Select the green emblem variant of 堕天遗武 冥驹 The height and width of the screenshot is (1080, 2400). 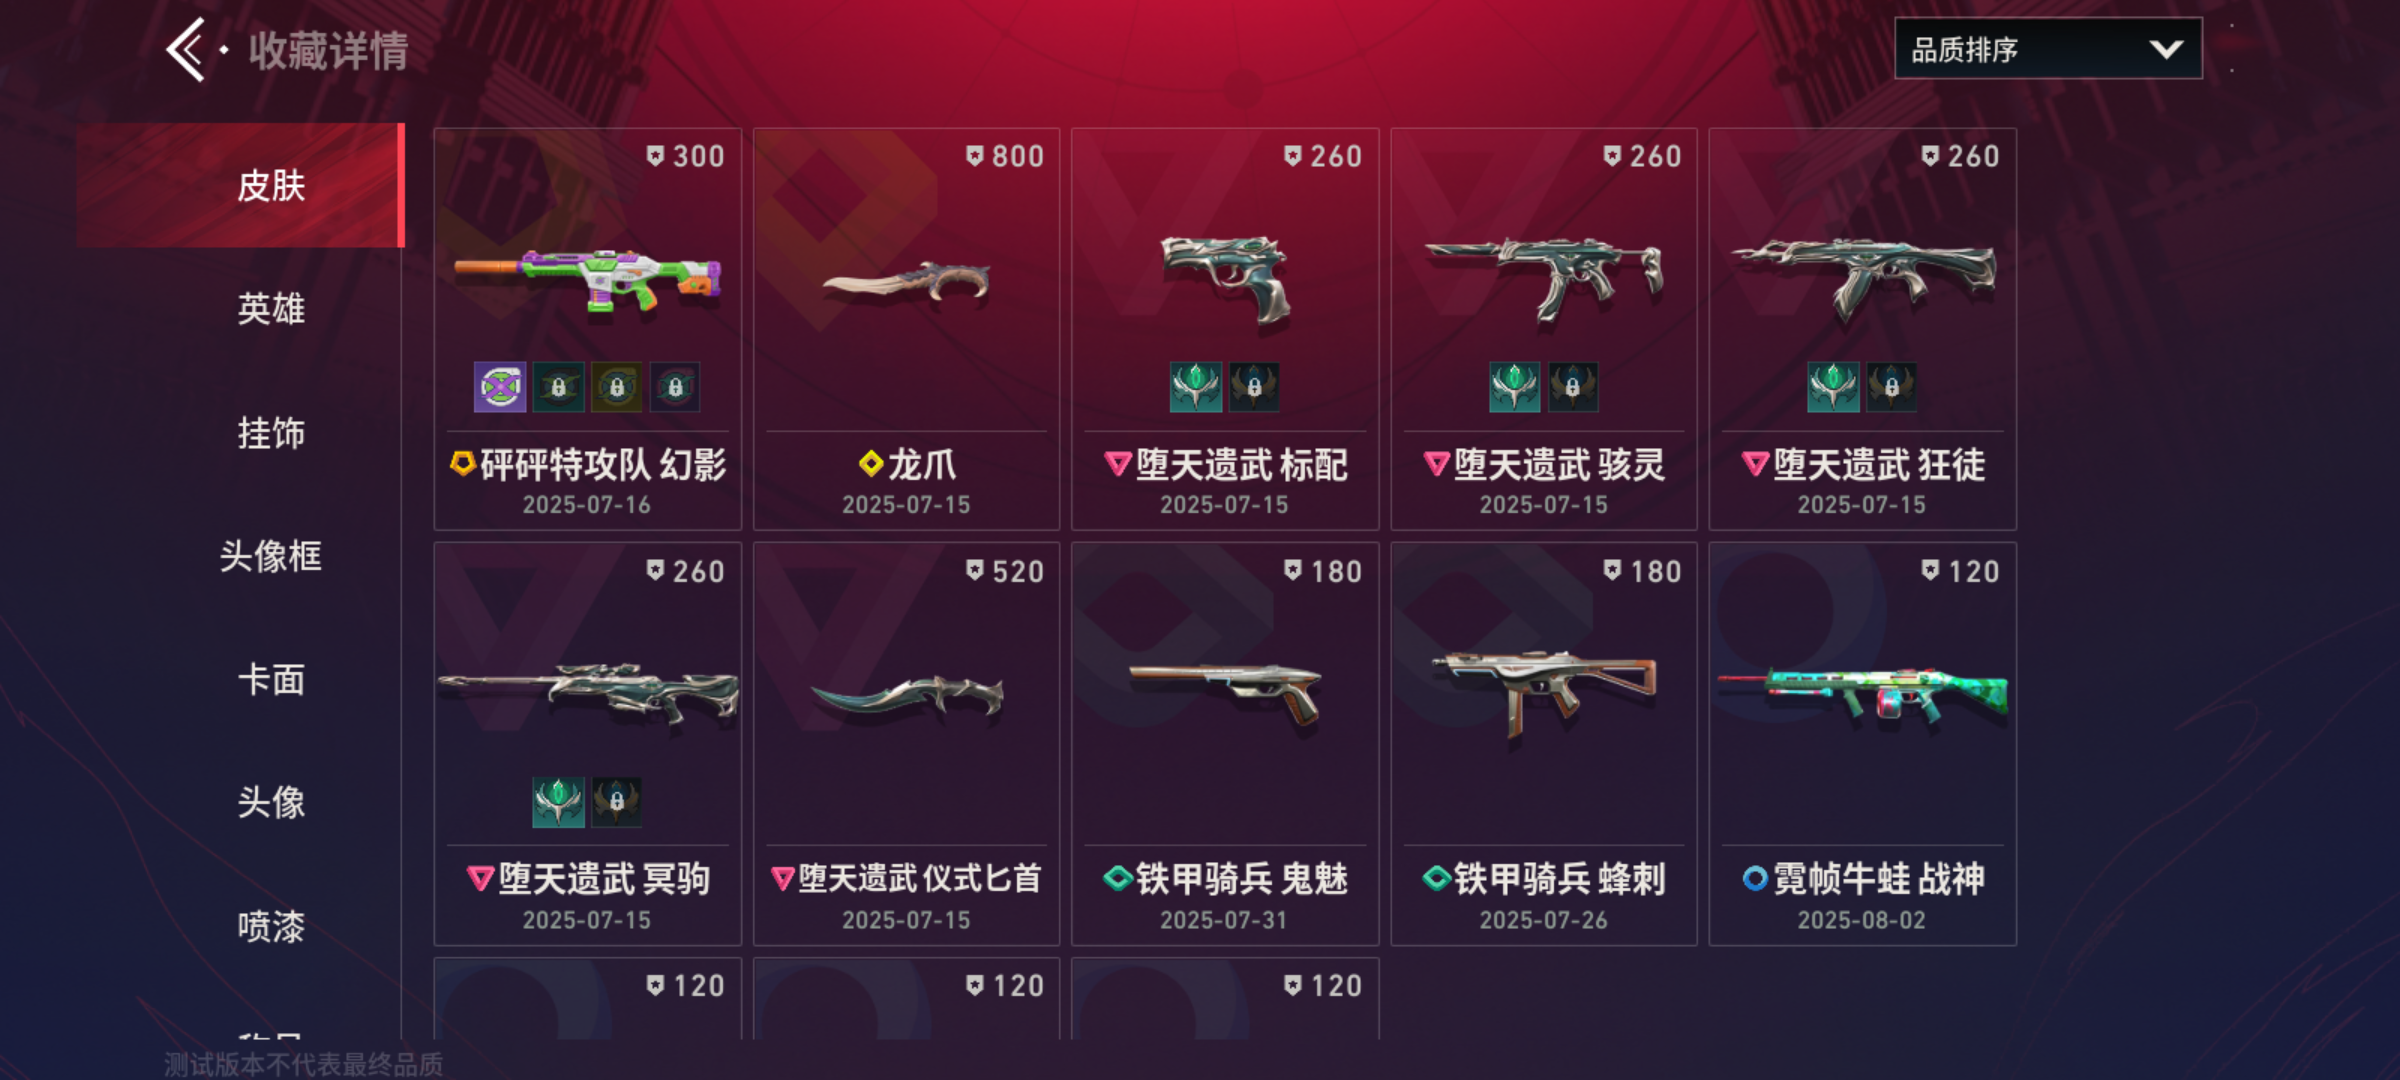pyautogui.click(x=558, y=802)
